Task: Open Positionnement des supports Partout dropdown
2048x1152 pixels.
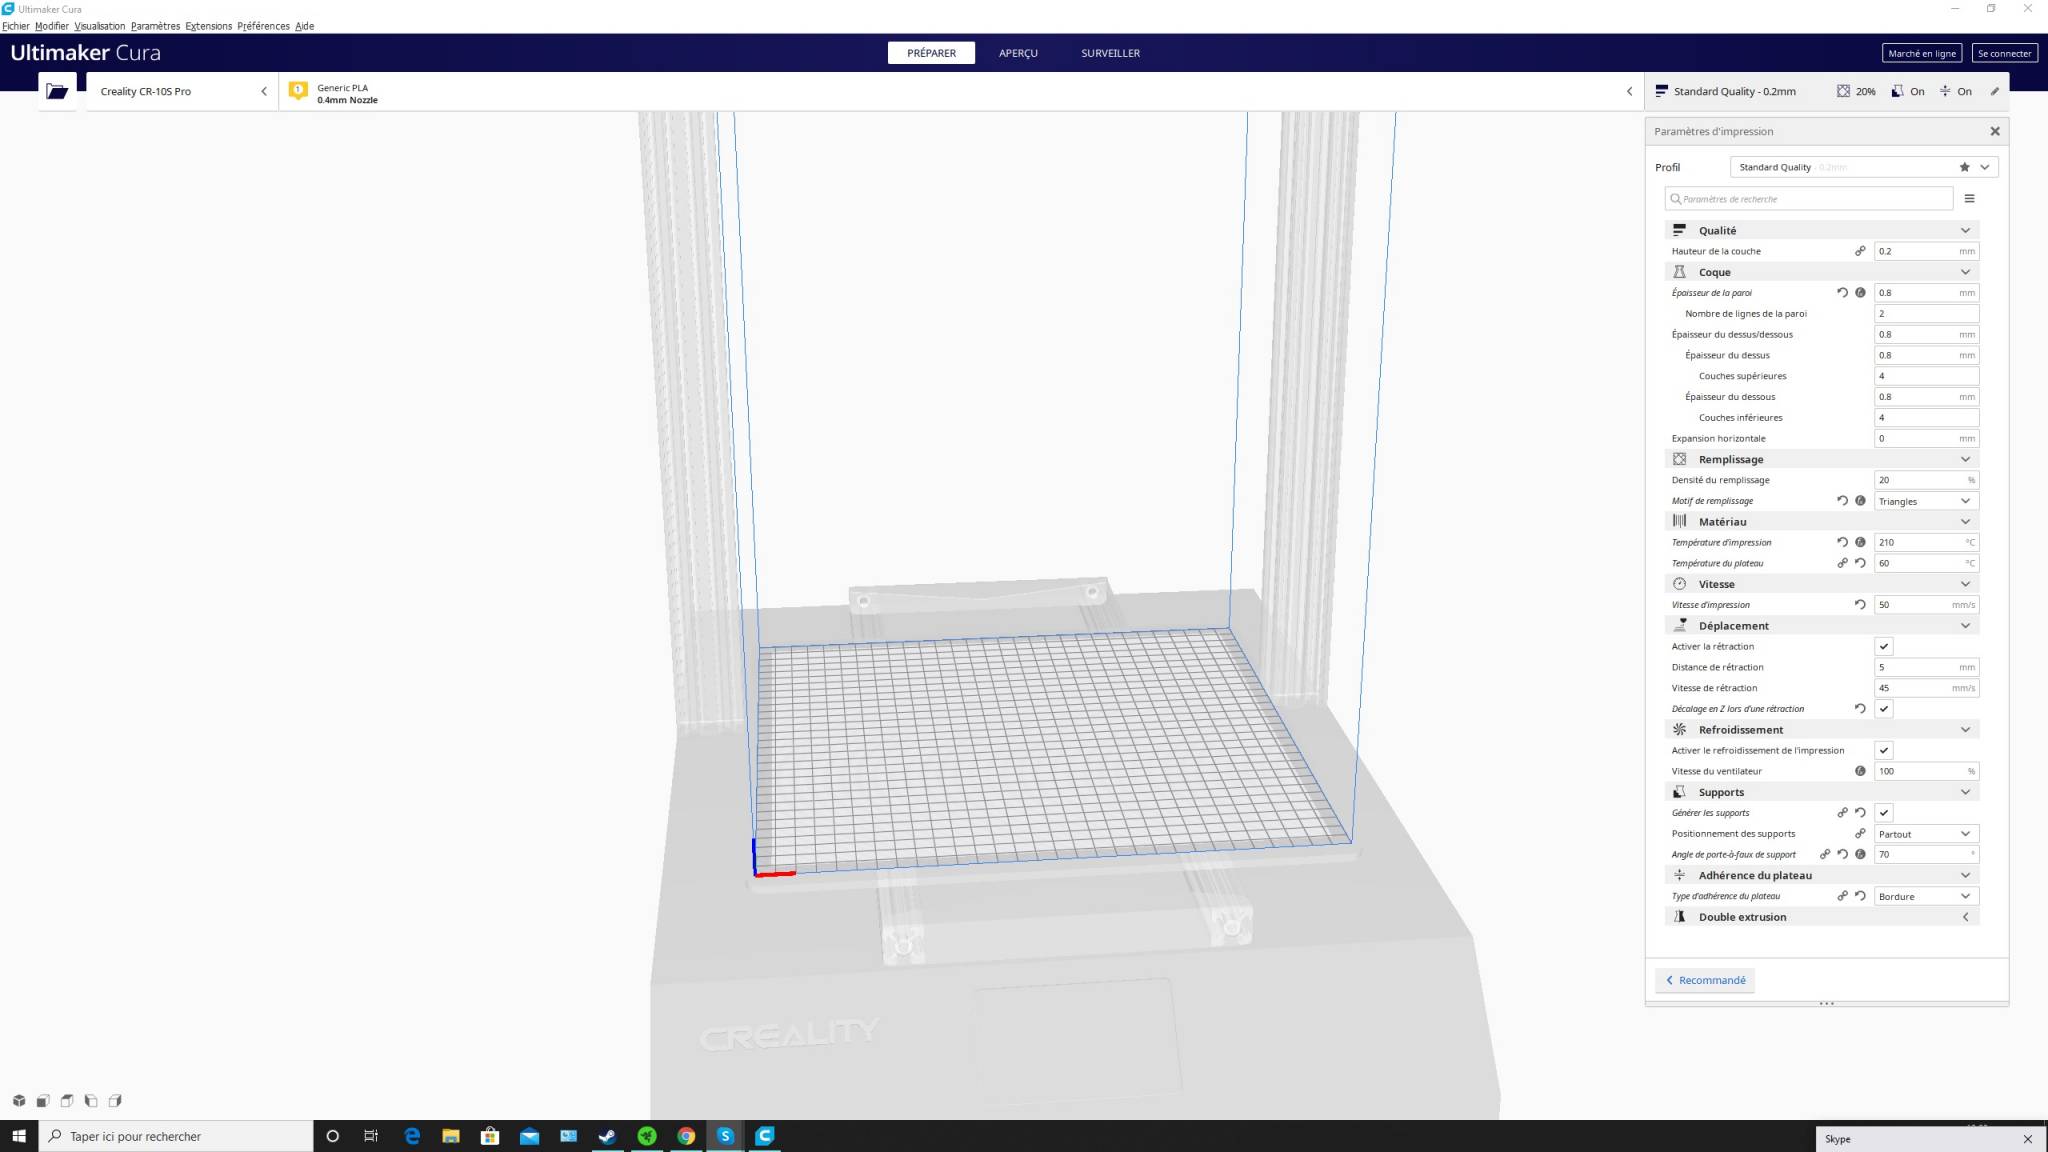Action: point(1926,834)
